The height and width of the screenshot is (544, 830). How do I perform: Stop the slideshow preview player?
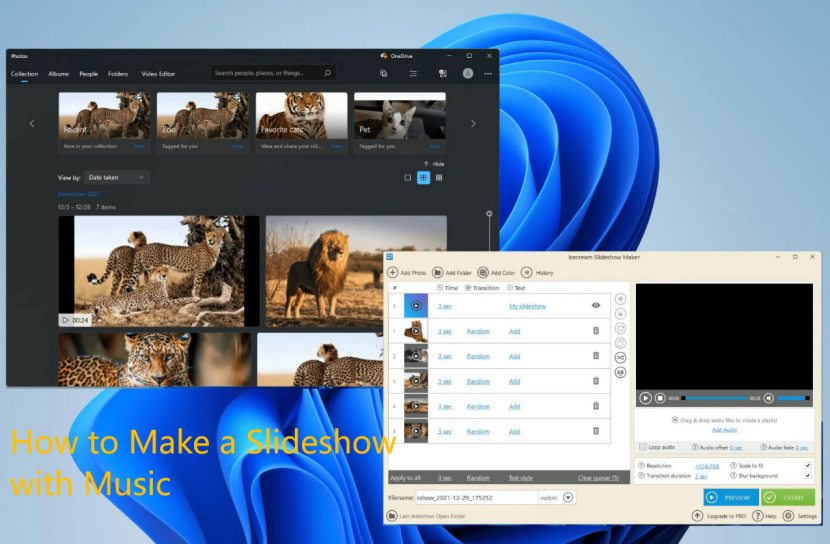pyautogui.click(x=660, y=398)
